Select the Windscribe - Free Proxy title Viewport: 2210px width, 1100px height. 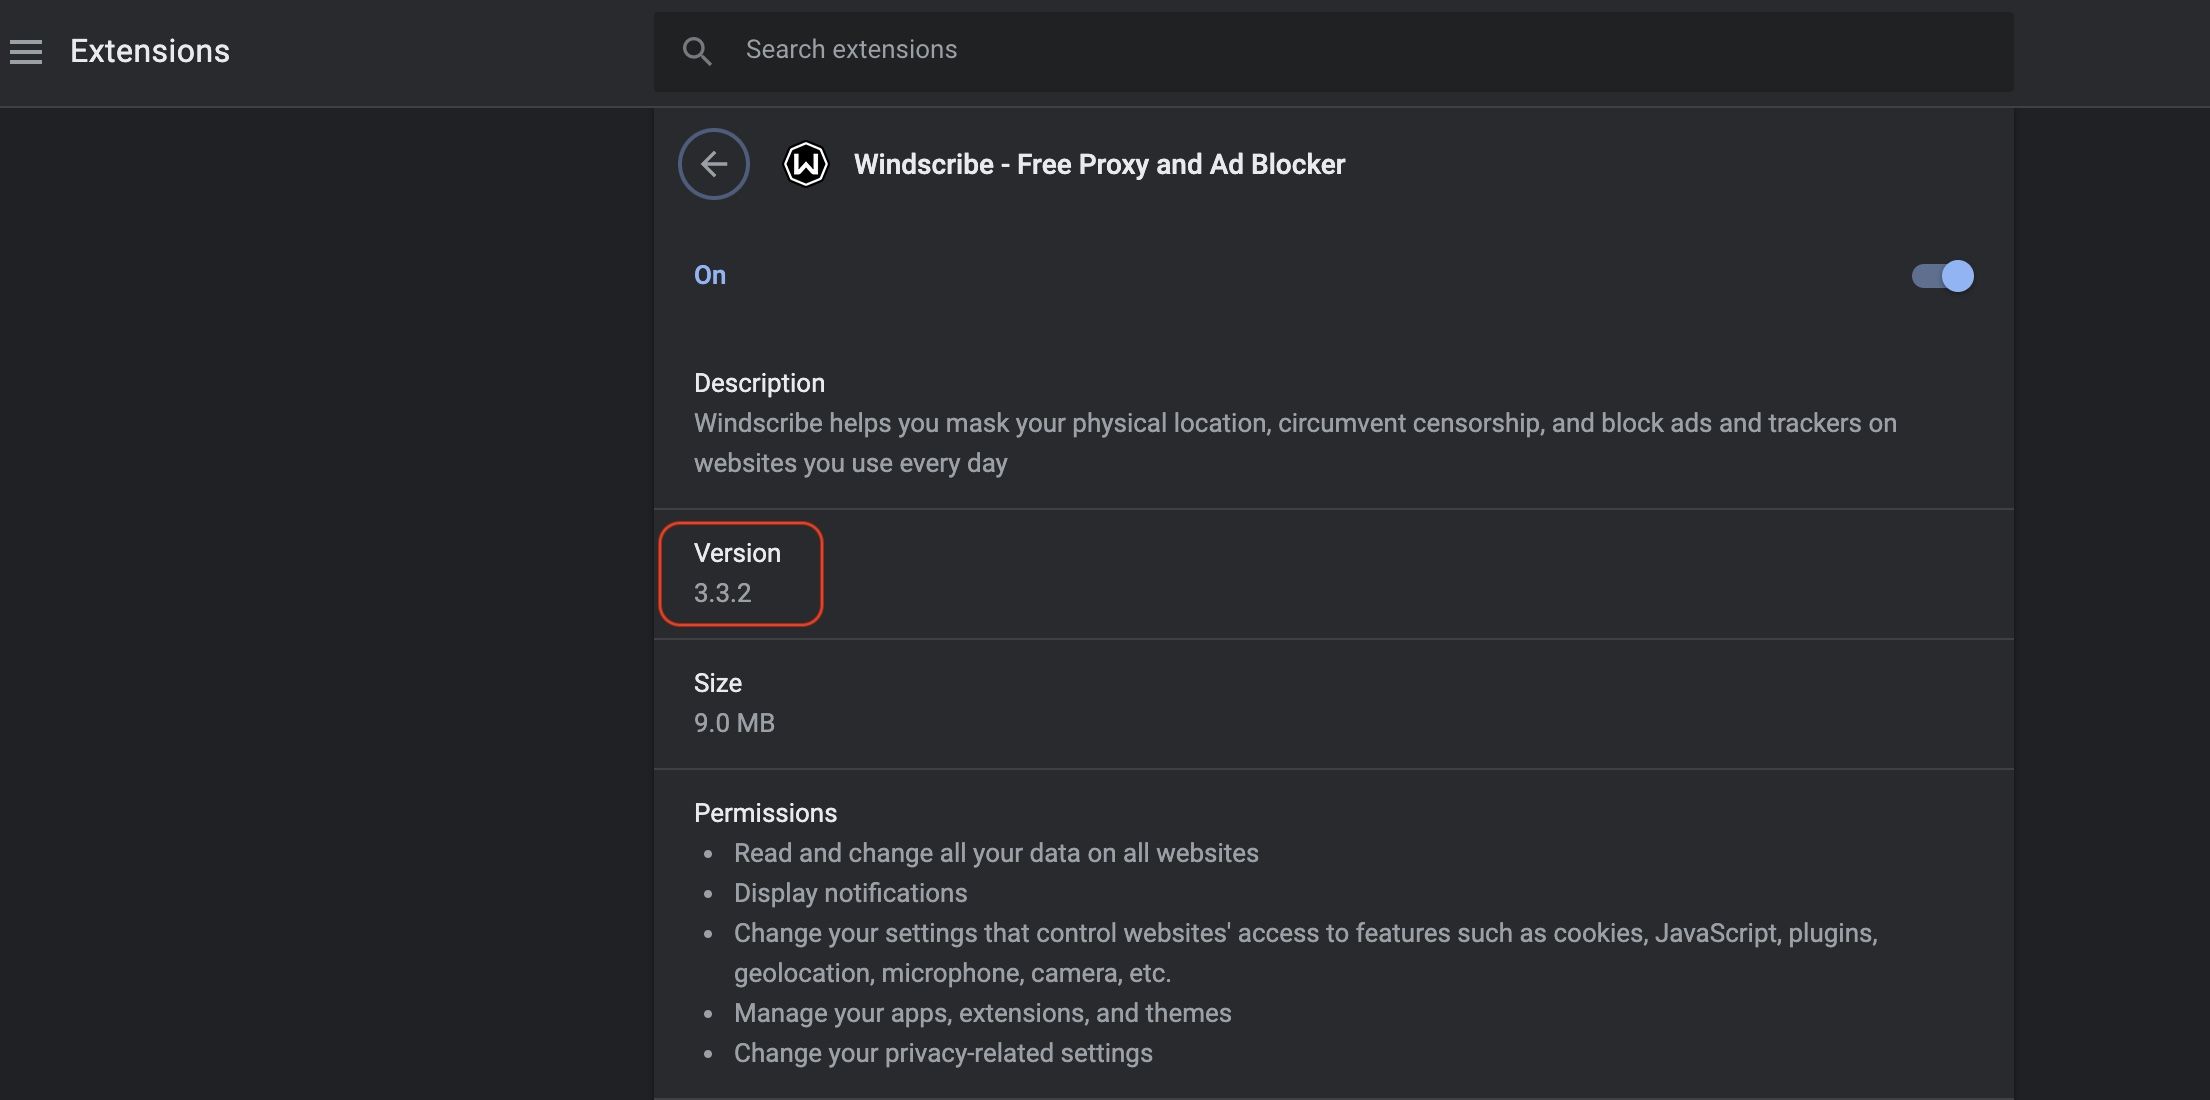(x=1099, y=164)
